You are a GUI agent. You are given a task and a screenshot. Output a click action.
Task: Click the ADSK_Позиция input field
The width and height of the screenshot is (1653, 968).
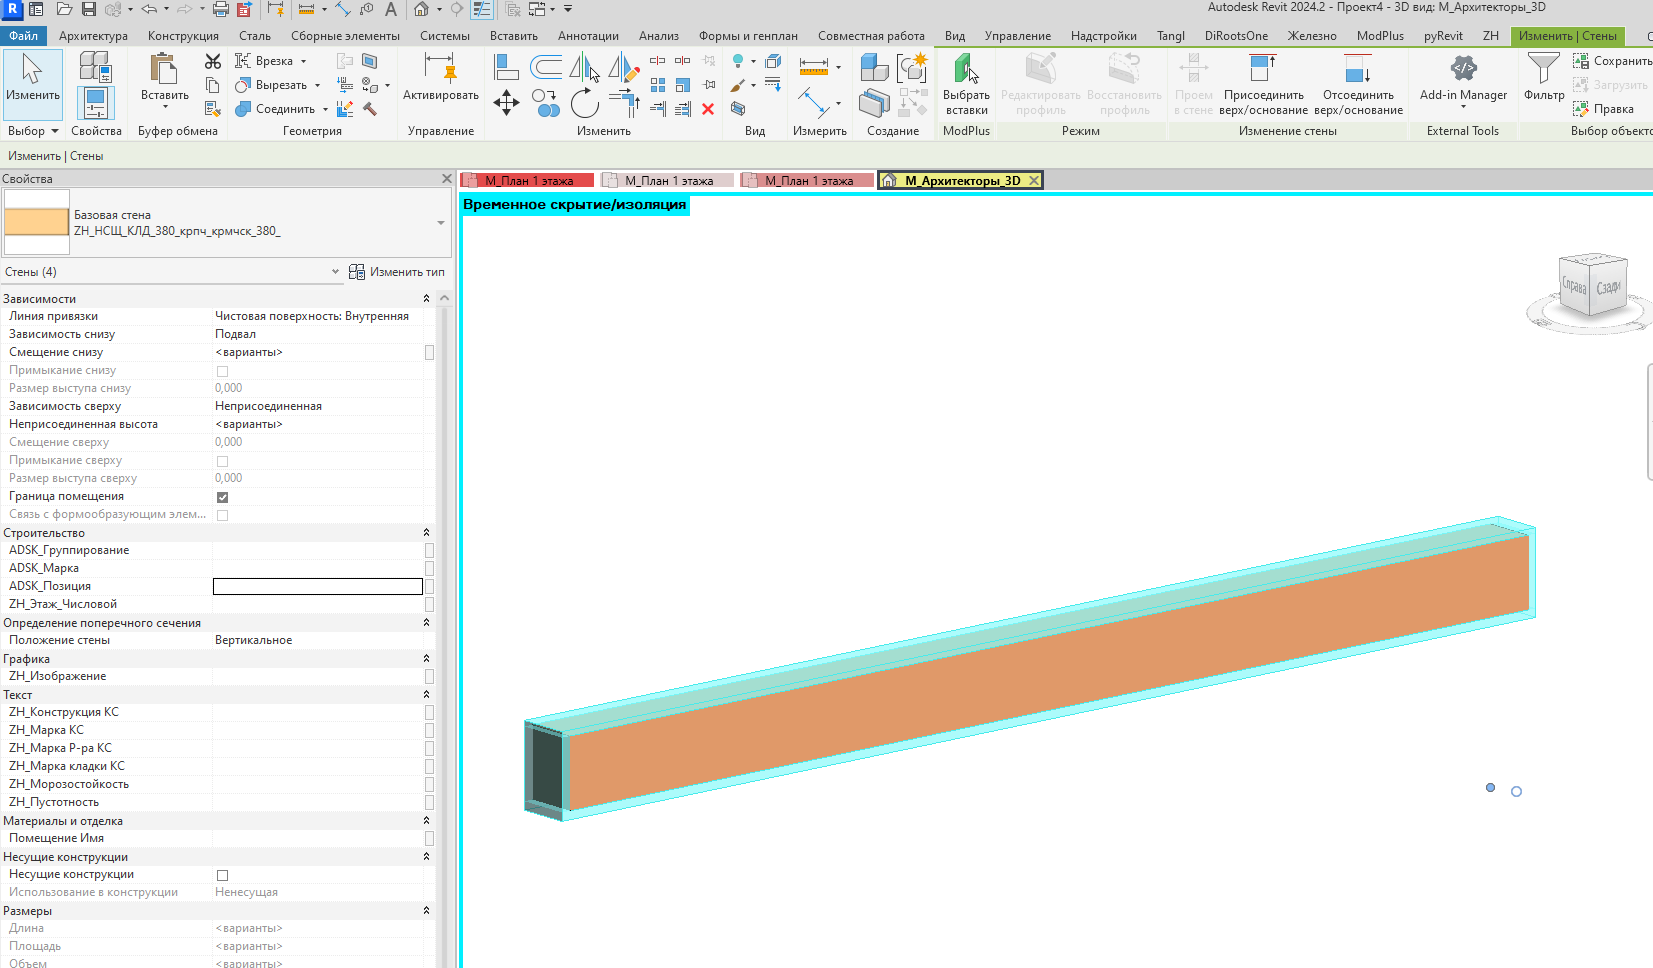pyautogui.click(x=318, y=587)
